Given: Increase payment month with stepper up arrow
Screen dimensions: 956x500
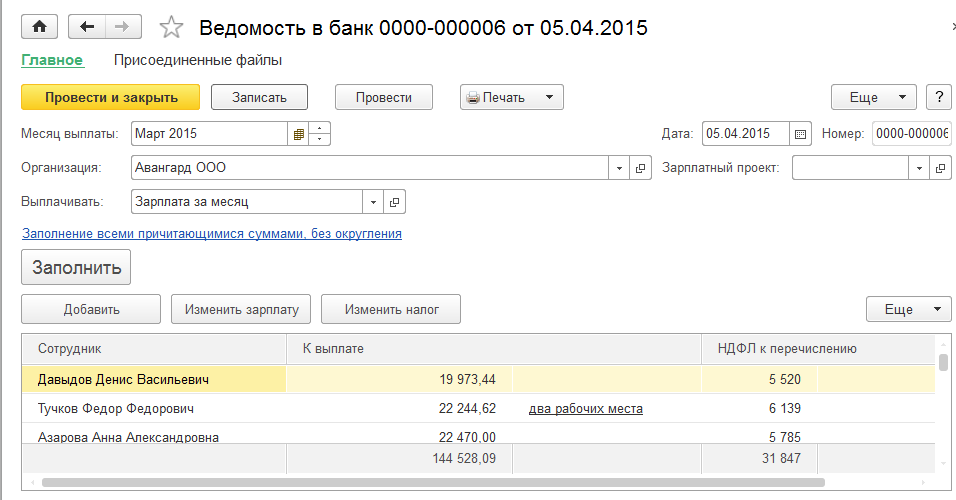Looking at the screenshot, I should 320,128.
